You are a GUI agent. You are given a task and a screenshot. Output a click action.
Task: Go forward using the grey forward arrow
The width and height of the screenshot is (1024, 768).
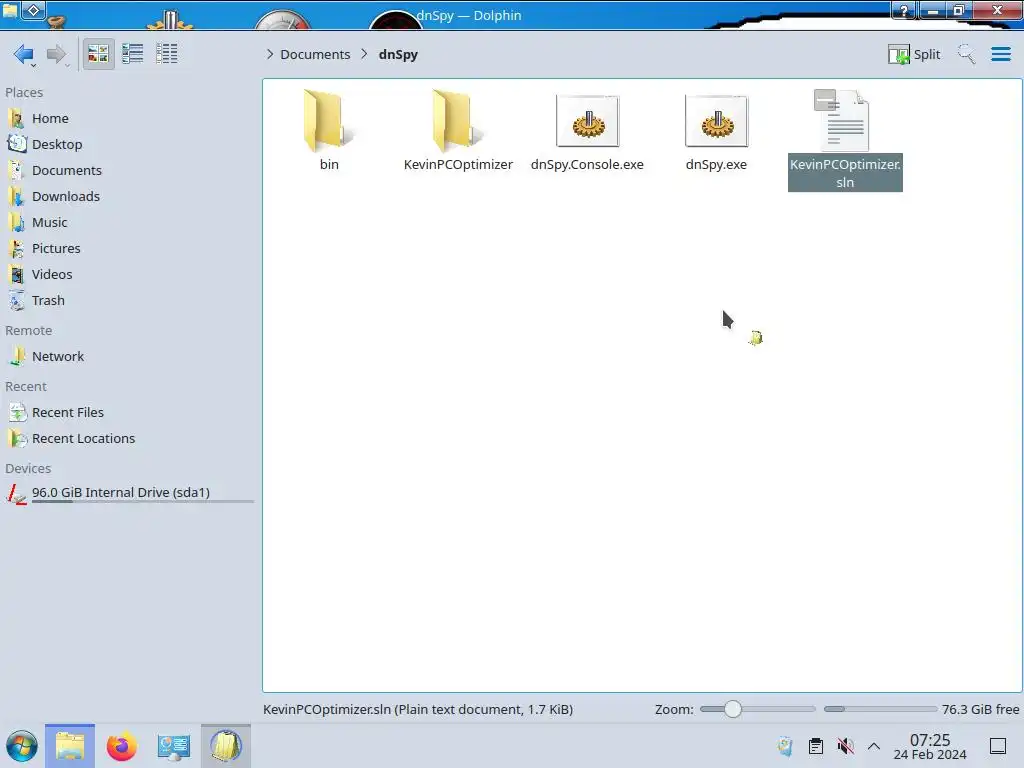[56, 54]
